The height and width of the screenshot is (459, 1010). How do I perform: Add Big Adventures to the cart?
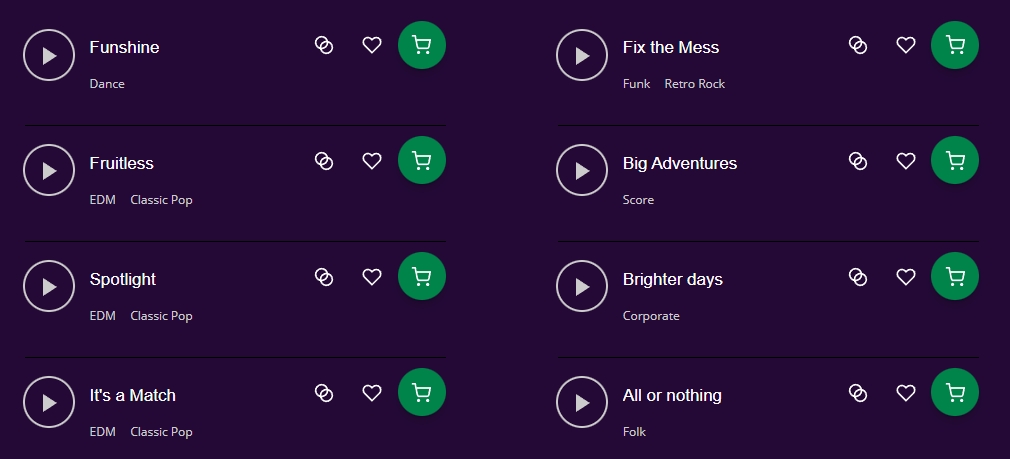pos(955,160)
